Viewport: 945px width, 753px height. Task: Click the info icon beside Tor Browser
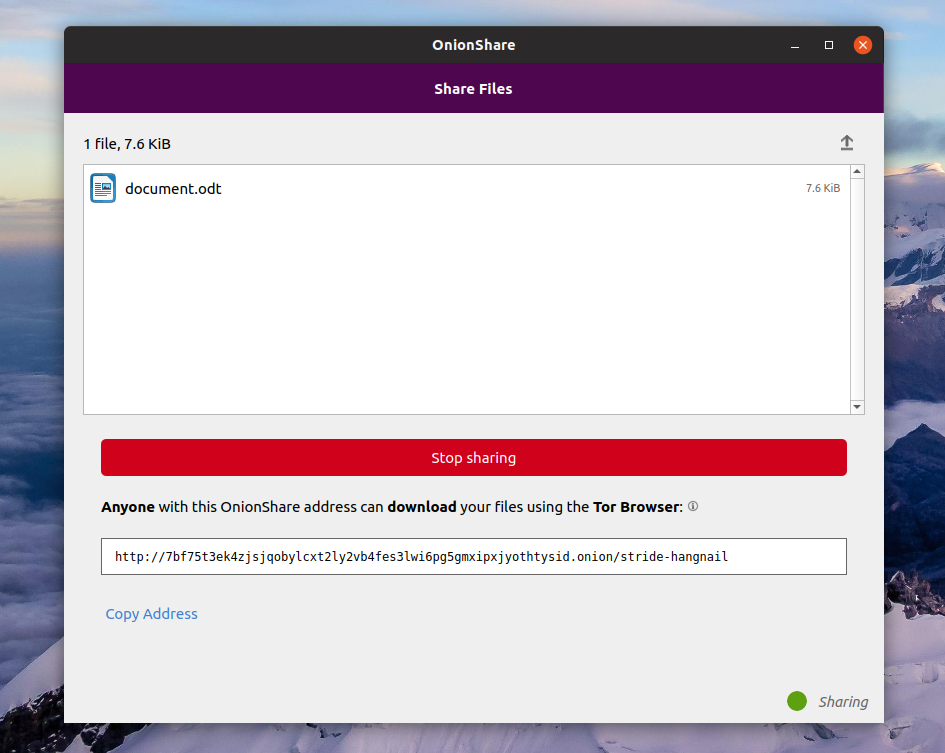coord(693,507)
